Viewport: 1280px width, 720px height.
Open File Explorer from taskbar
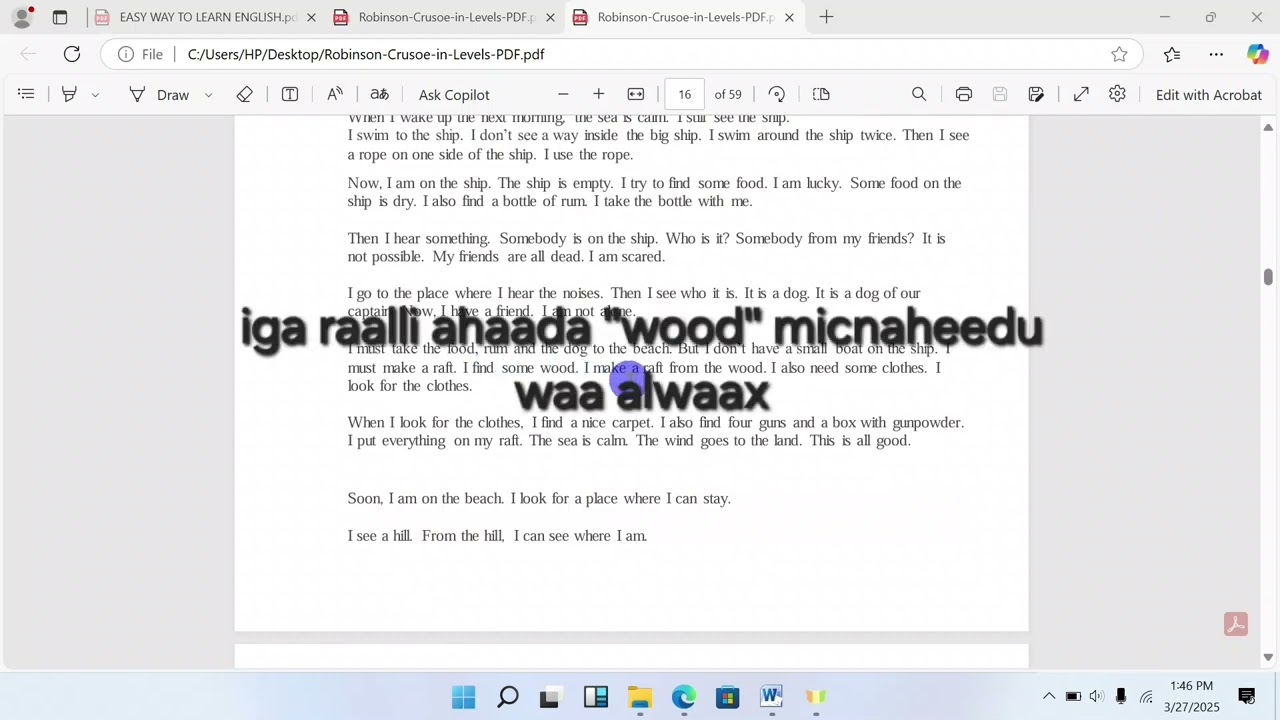640,697
